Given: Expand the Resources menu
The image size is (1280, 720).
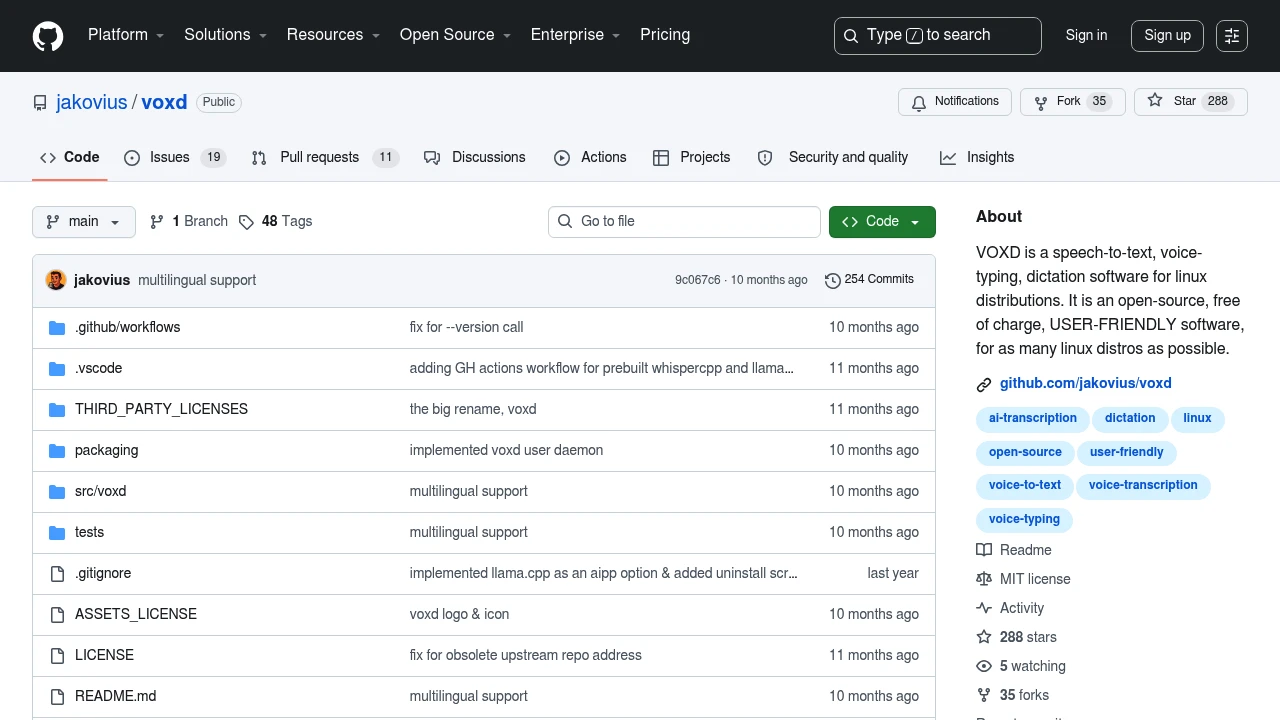Looking at the screenshot, I should 334,35.
